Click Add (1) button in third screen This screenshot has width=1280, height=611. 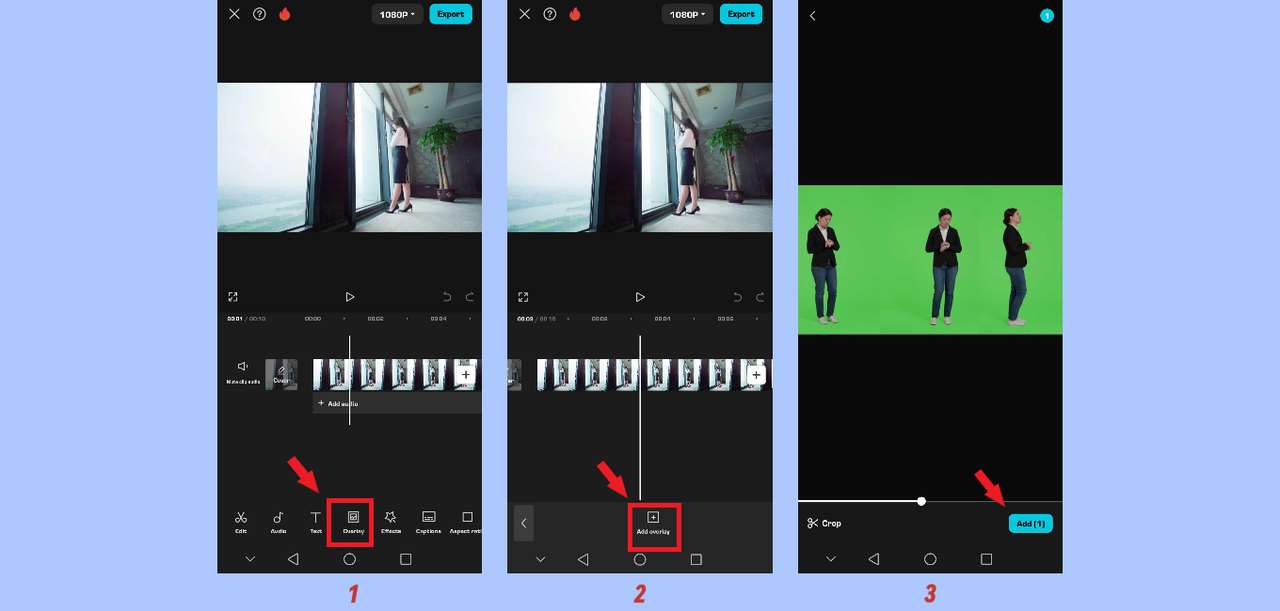(x=1030, y=523)
